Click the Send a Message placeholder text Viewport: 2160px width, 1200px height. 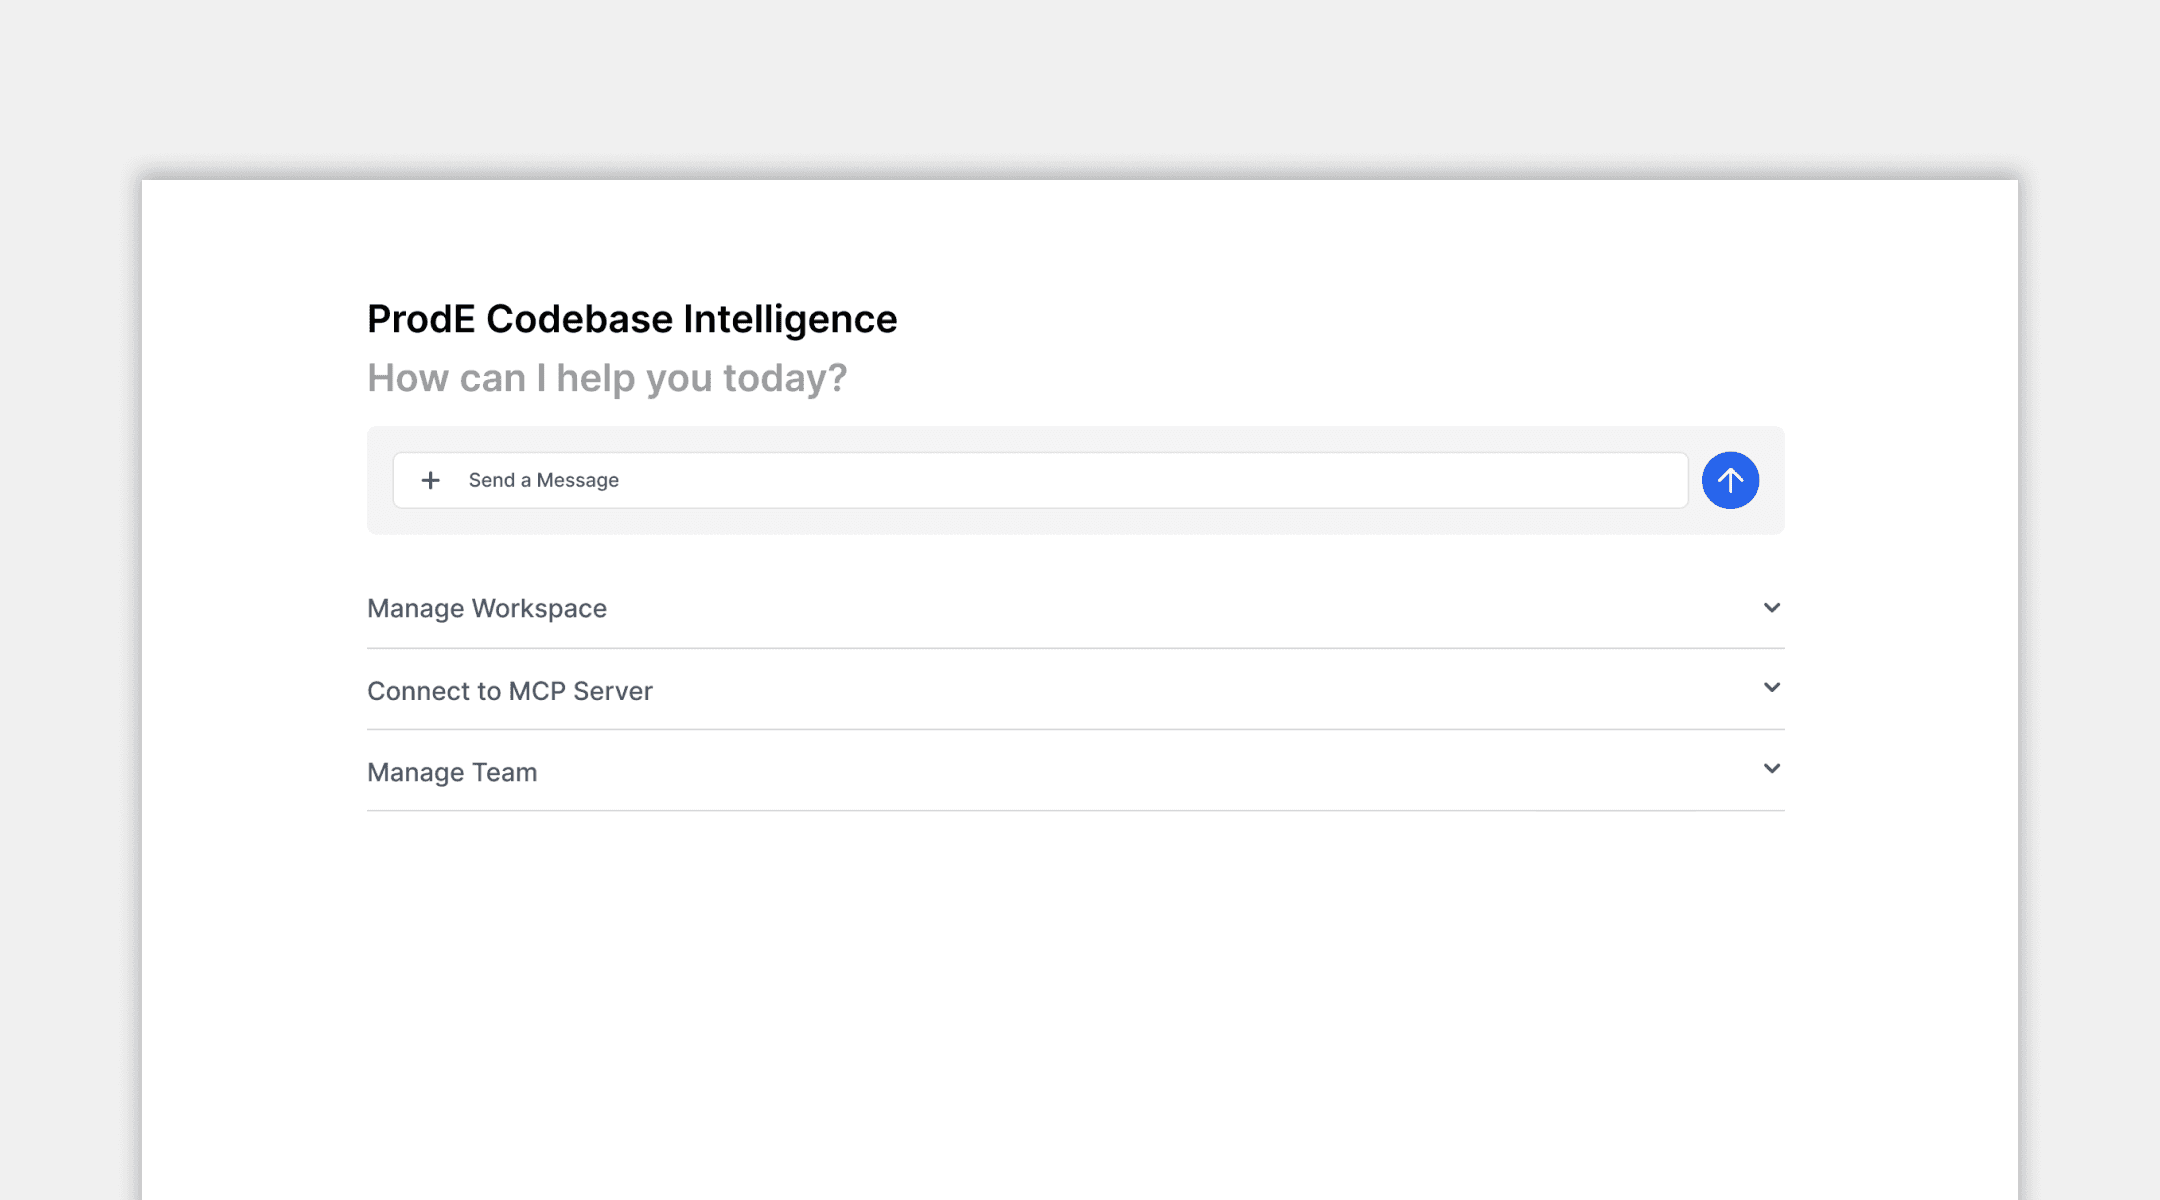(544, 481)
